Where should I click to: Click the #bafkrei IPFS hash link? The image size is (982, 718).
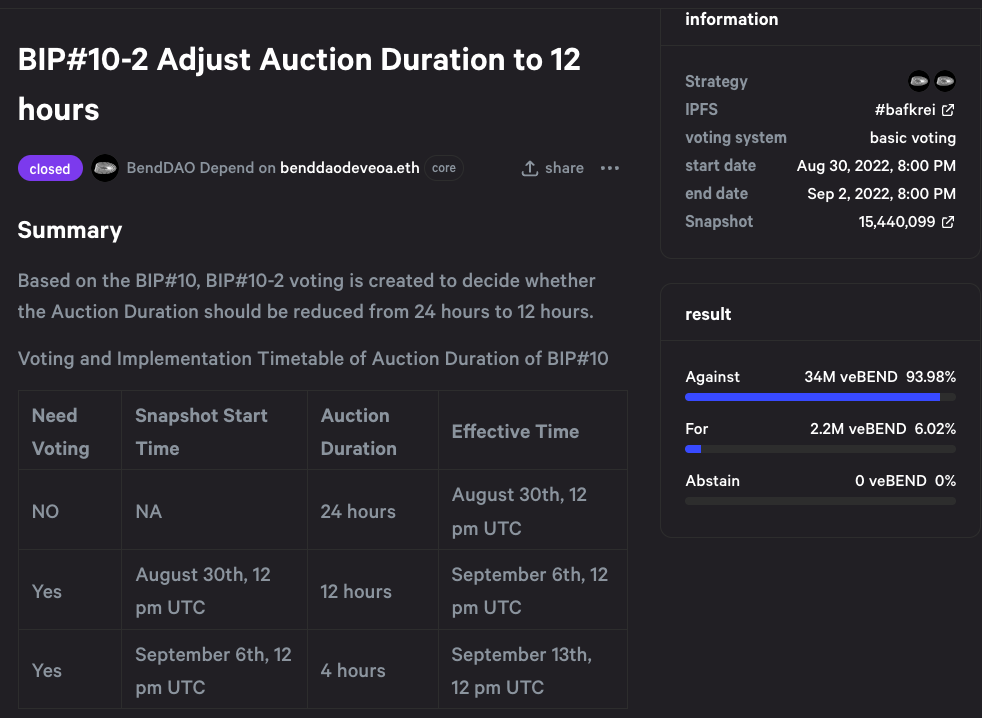[x=904, y=110]
